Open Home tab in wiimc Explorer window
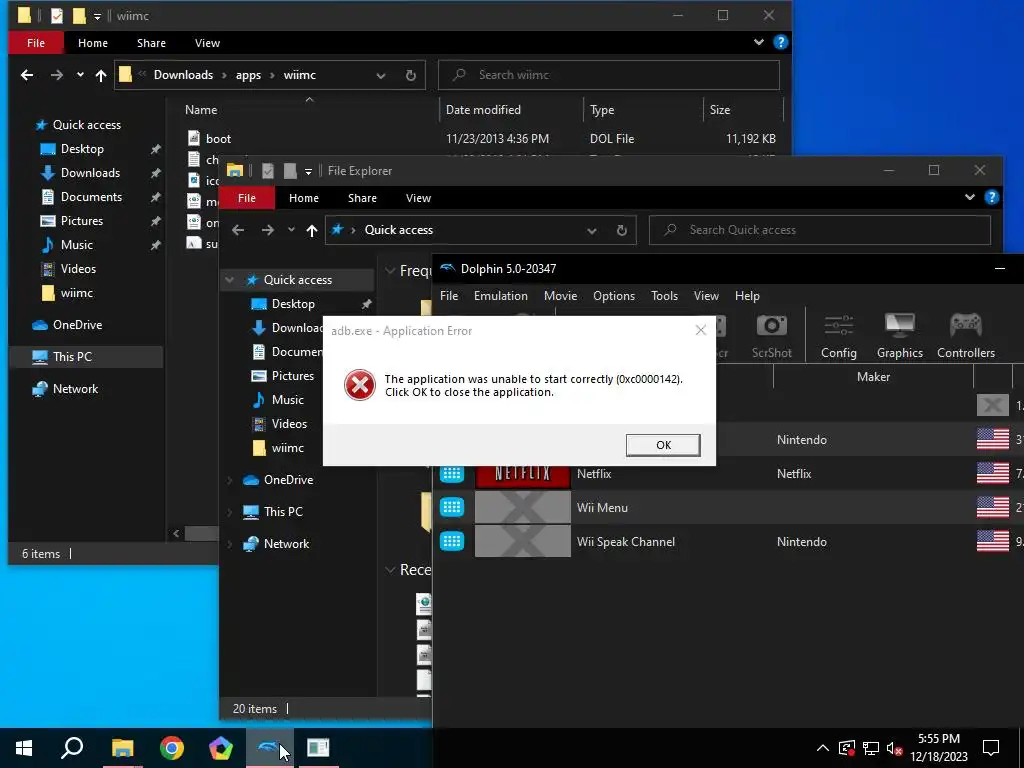This screenshot has height=768, width=1024. coord(93,43)
